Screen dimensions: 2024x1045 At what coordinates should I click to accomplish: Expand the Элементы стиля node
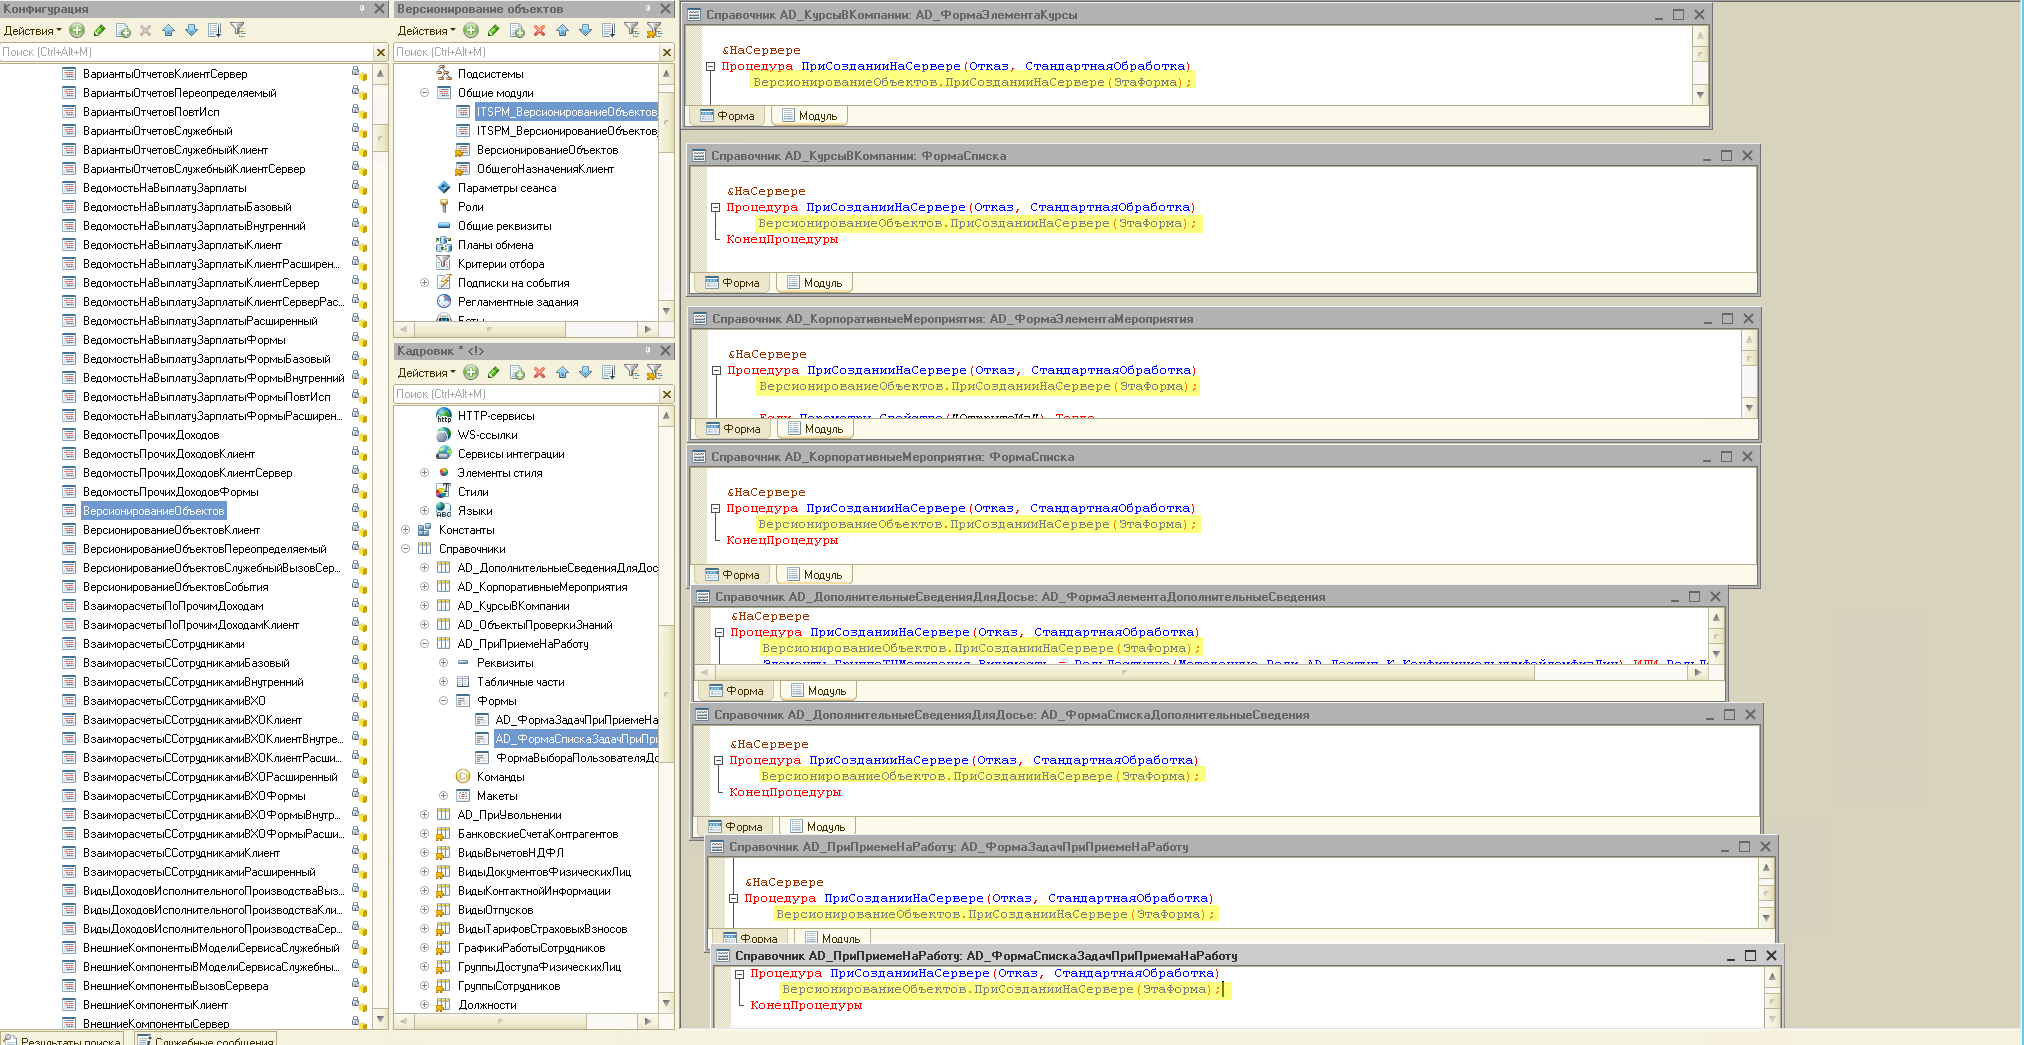point(424,473)
